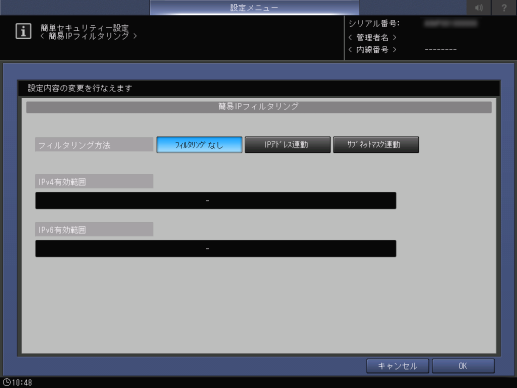The image size is (517, 388).
Task: Select the サブネットマスク連動 filtering option
Action: [x=376, y=145]
